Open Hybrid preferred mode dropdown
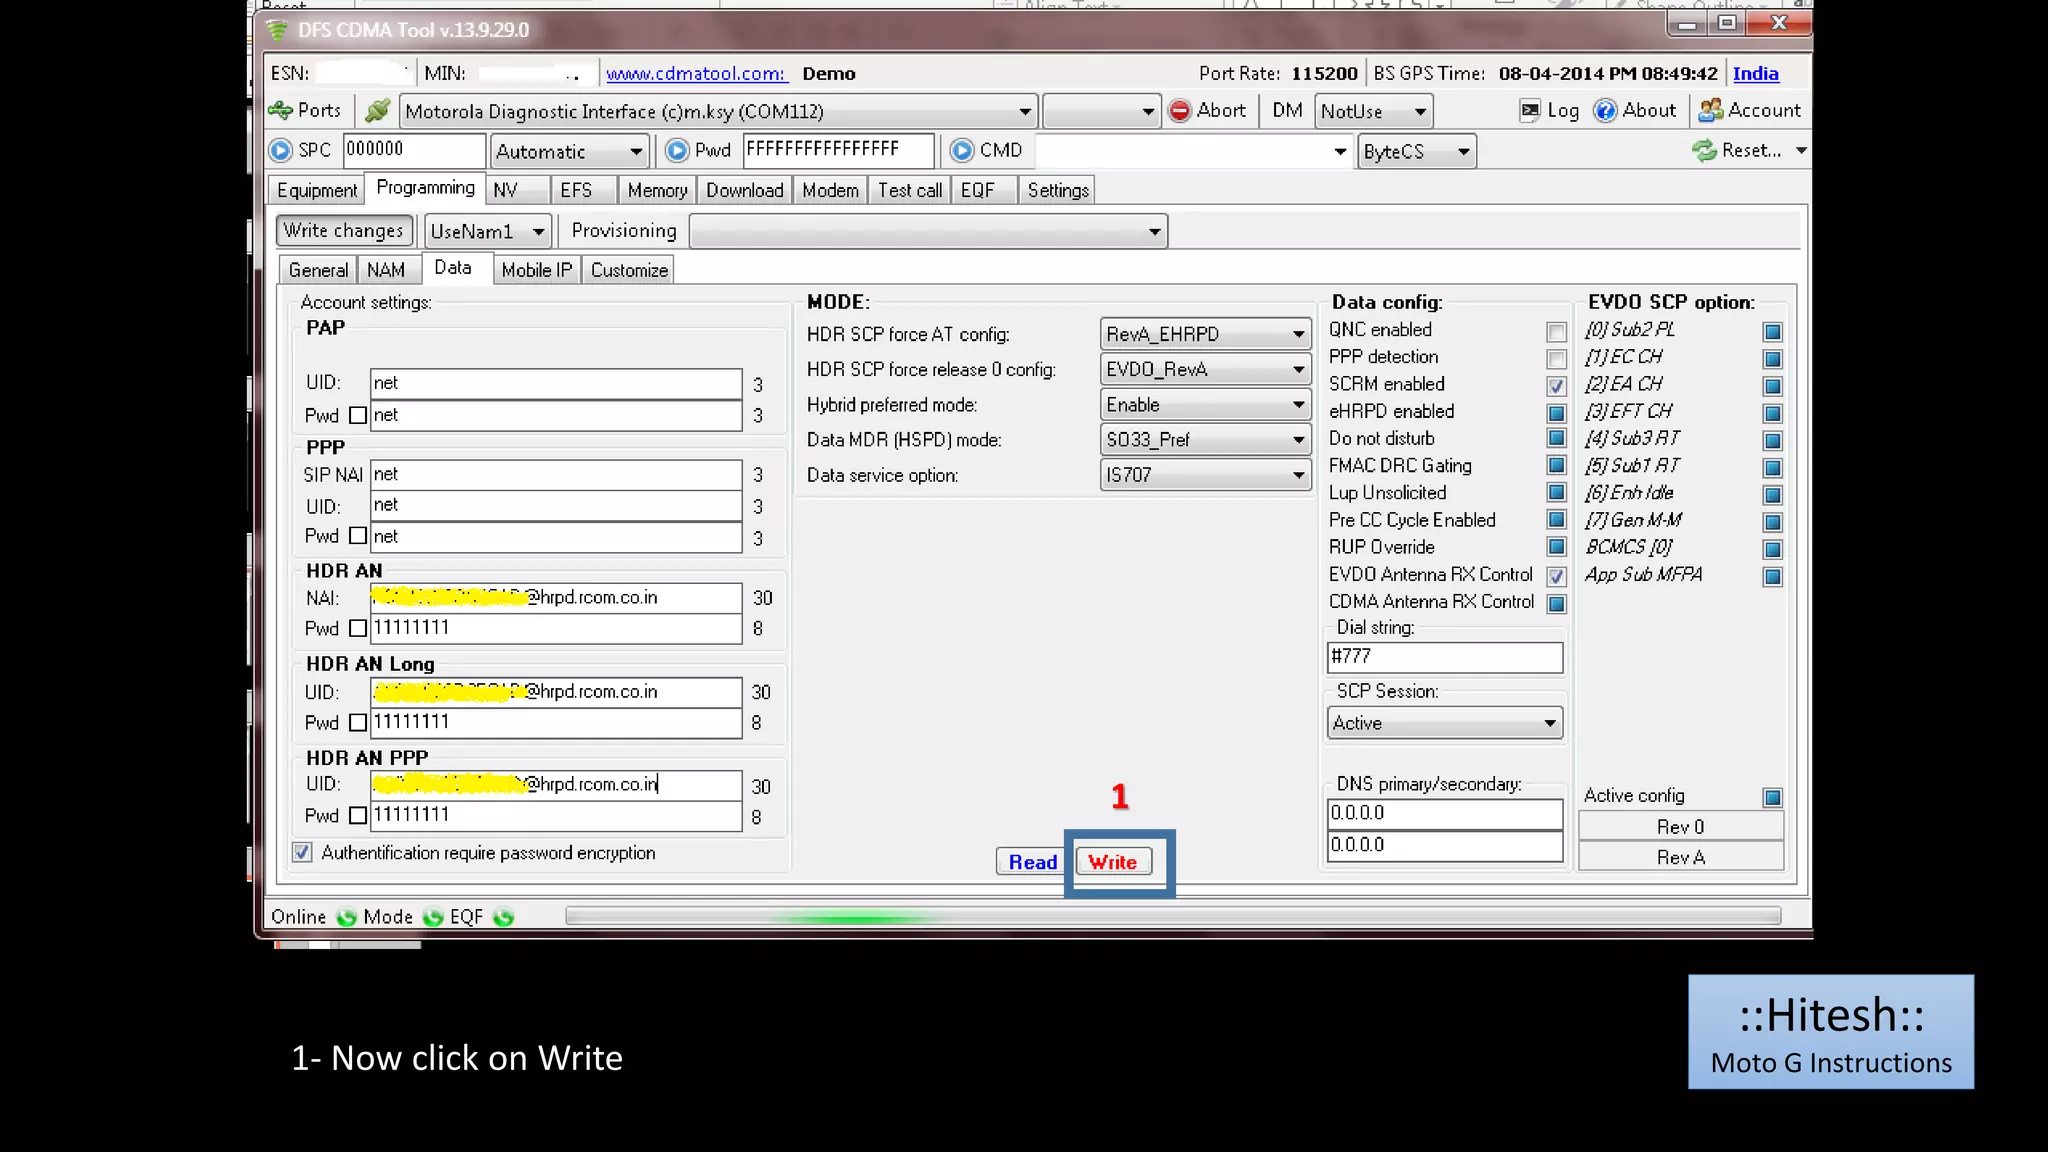 [1205, 405]
